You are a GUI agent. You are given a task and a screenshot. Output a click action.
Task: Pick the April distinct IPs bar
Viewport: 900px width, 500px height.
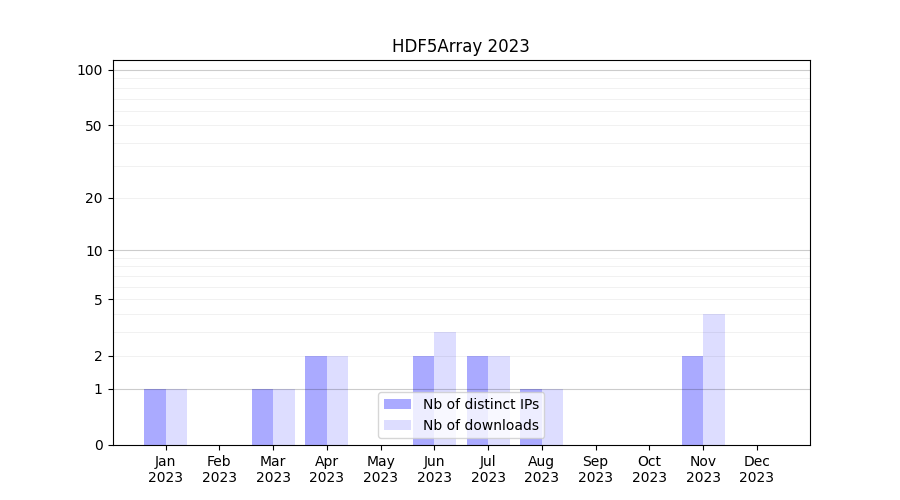(316, 400)
